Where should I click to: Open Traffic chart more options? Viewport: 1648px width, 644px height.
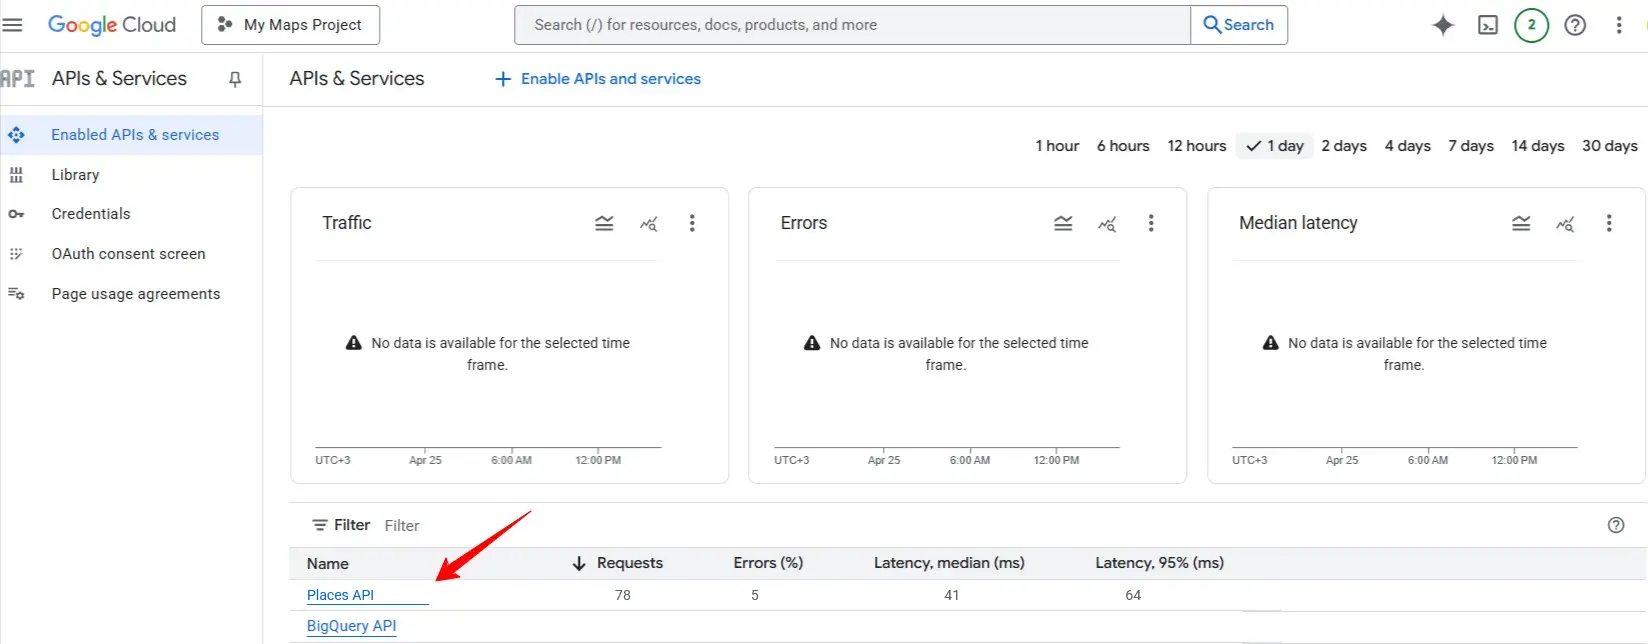pyautogui.click(x=692, y=223)
